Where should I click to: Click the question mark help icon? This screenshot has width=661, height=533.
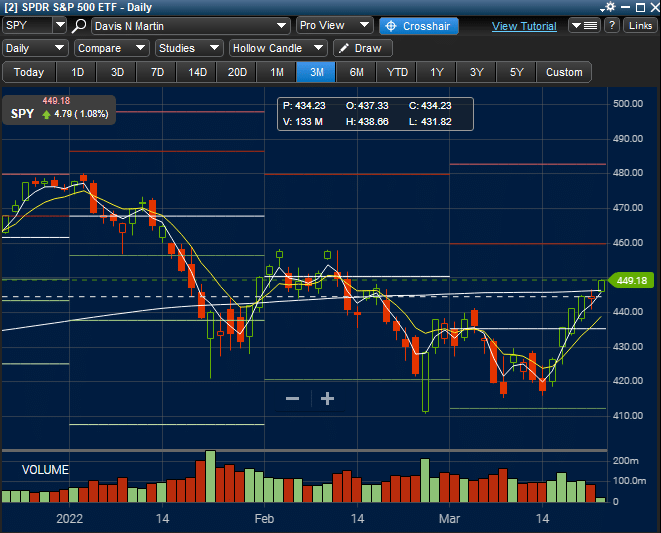(612, 26)
